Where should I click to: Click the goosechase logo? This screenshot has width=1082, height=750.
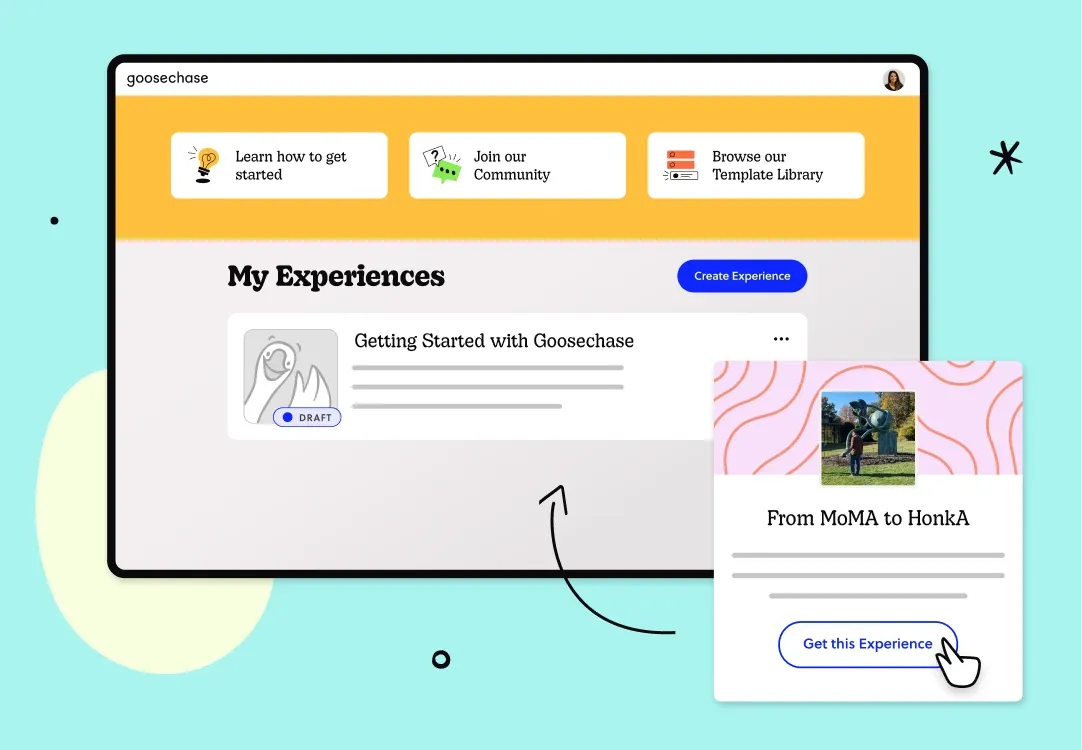pos(167,79)
